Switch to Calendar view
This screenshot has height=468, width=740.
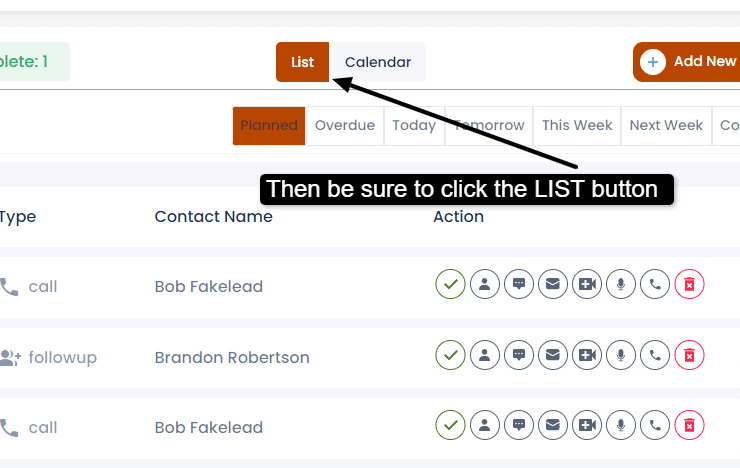(378, 62)
